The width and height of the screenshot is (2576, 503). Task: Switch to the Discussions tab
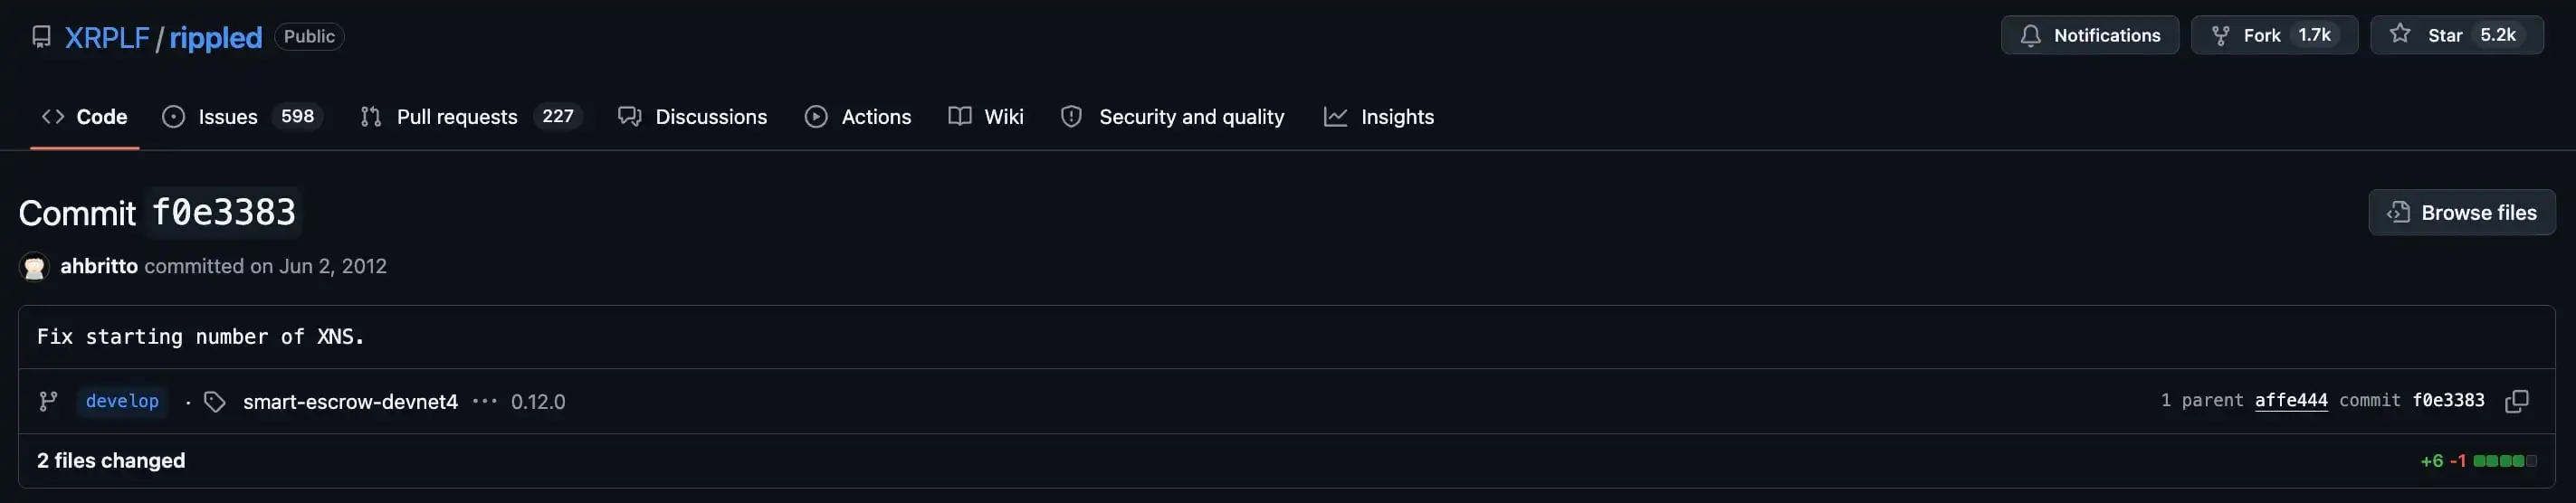[692, 117]
